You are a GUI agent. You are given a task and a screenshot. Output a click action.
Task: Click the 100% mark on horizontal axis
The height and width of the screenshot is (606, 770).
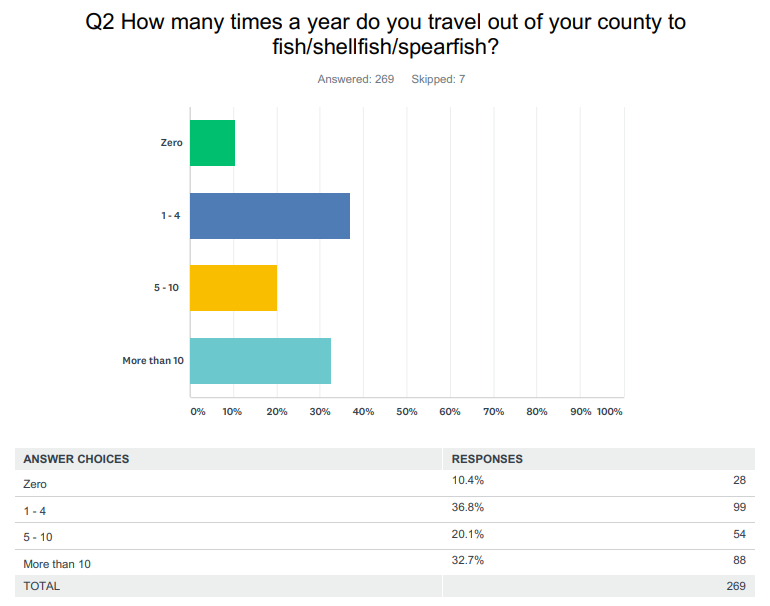click(610, 412)
